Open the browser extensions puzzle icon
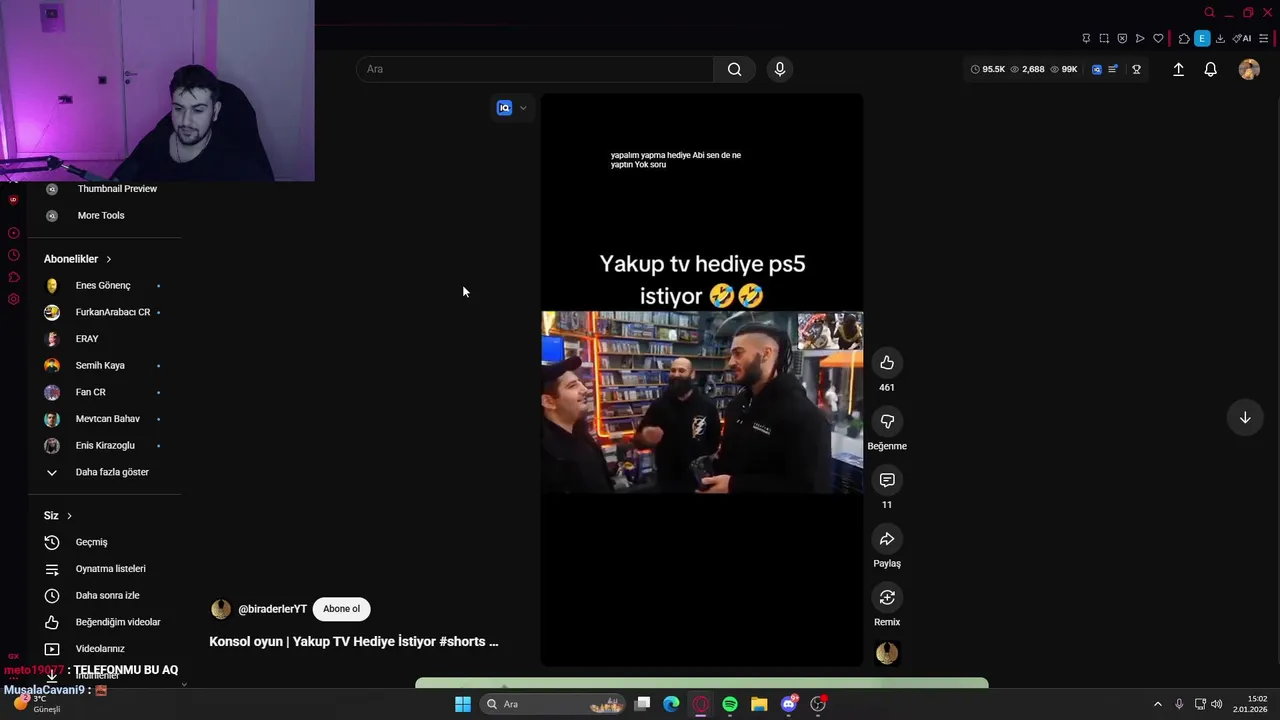This screenshot has width=1280, height=720. pyautogui.click(x=1184, y=38)
